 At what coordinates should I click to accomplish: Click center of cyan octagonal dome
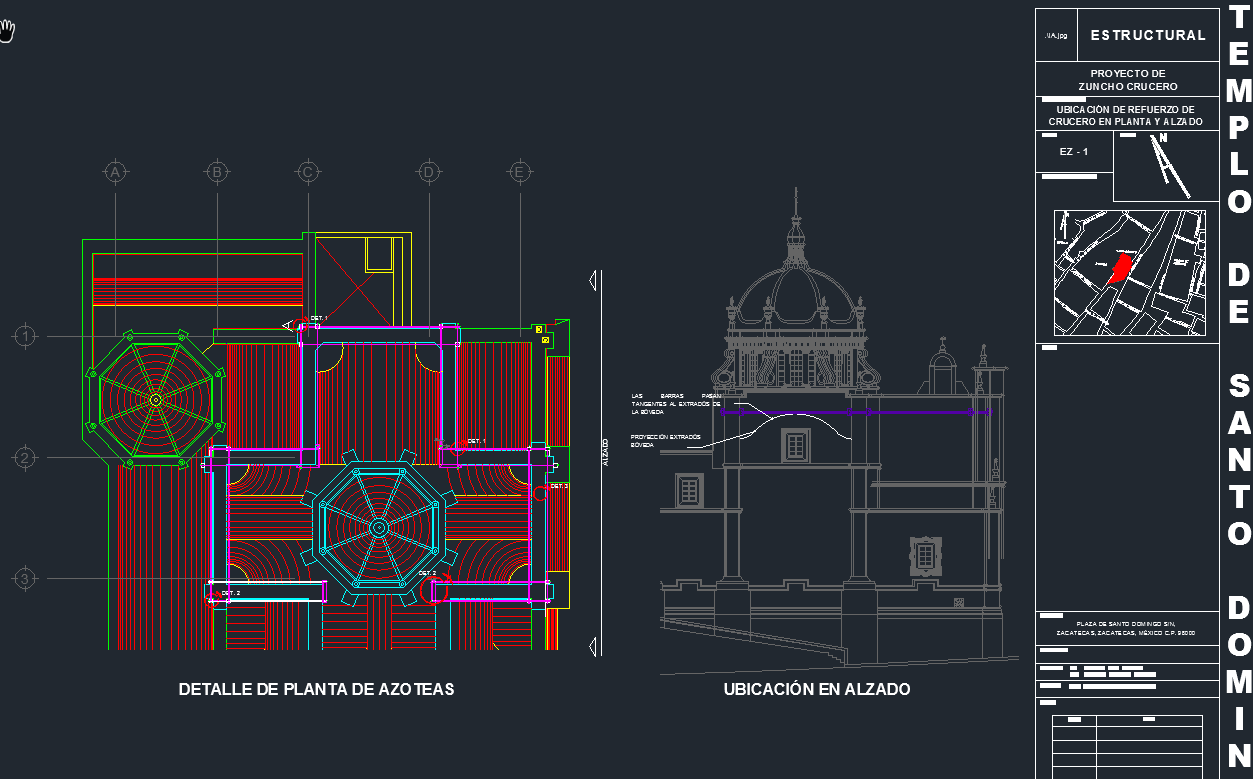pos(378,527)
